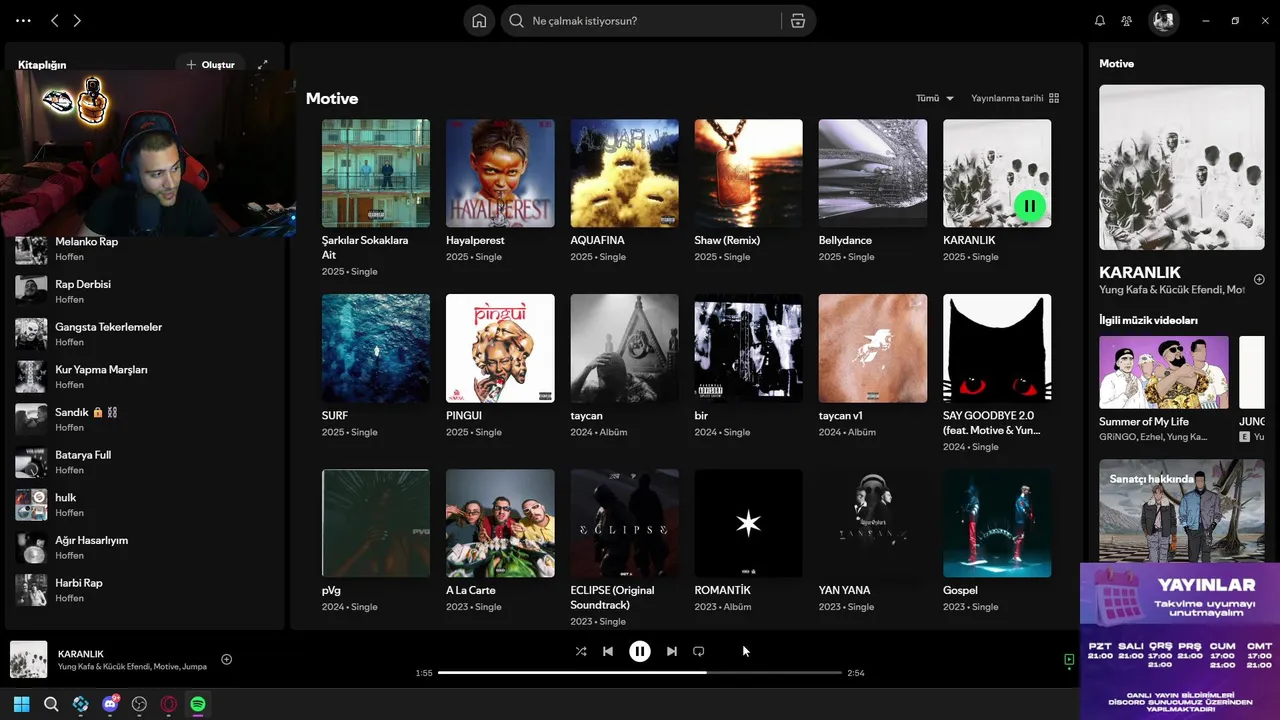Open the Sanatçı hakkında artist card
The width and height of the screenshot is (1280, 720).
tap(1182, 510)
